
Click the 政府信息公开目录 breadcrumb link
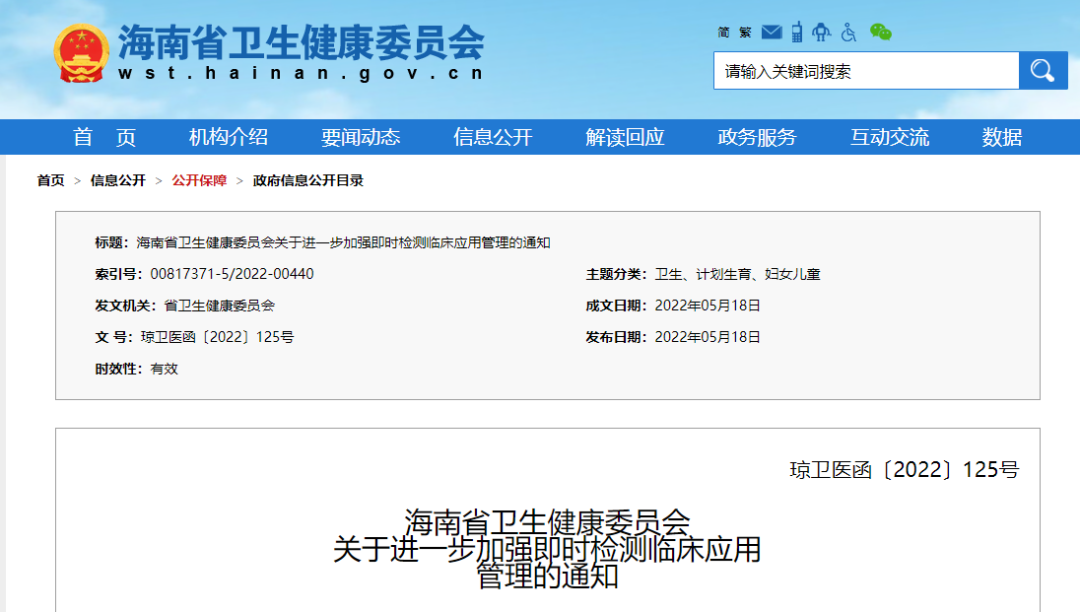point(308,181)
